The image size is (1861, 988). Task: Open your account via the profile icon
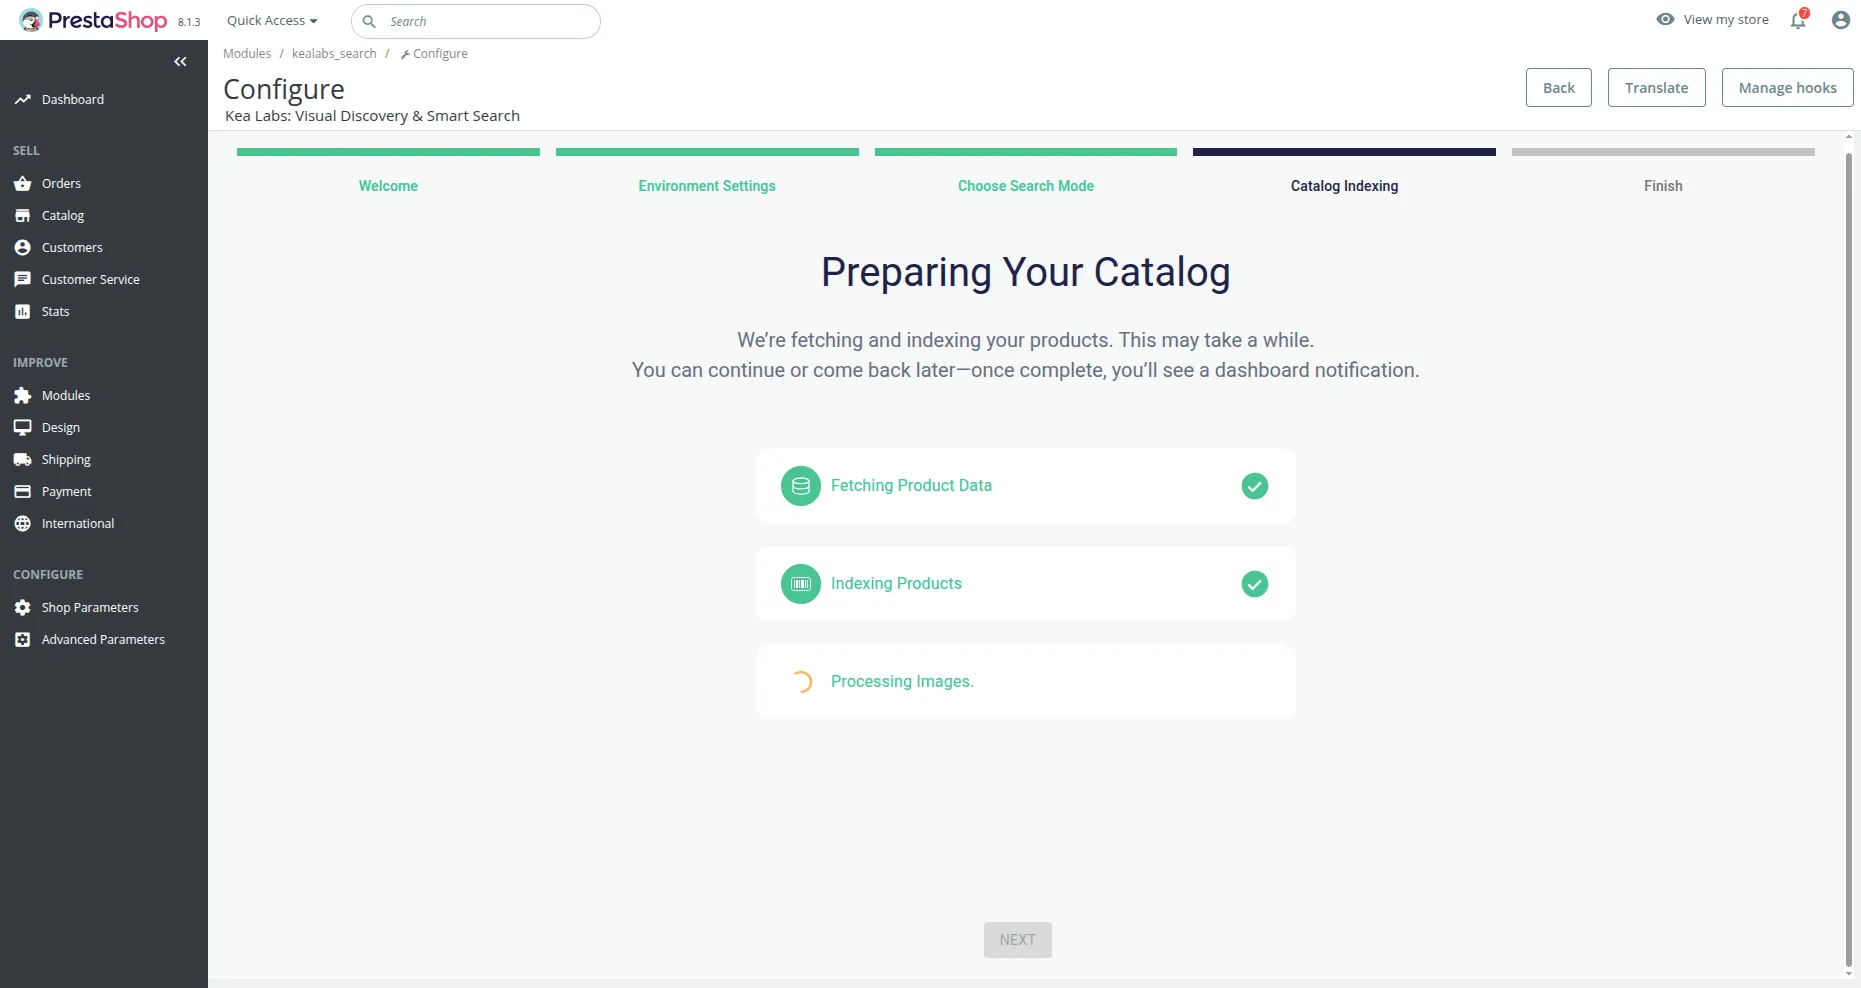1840,20
